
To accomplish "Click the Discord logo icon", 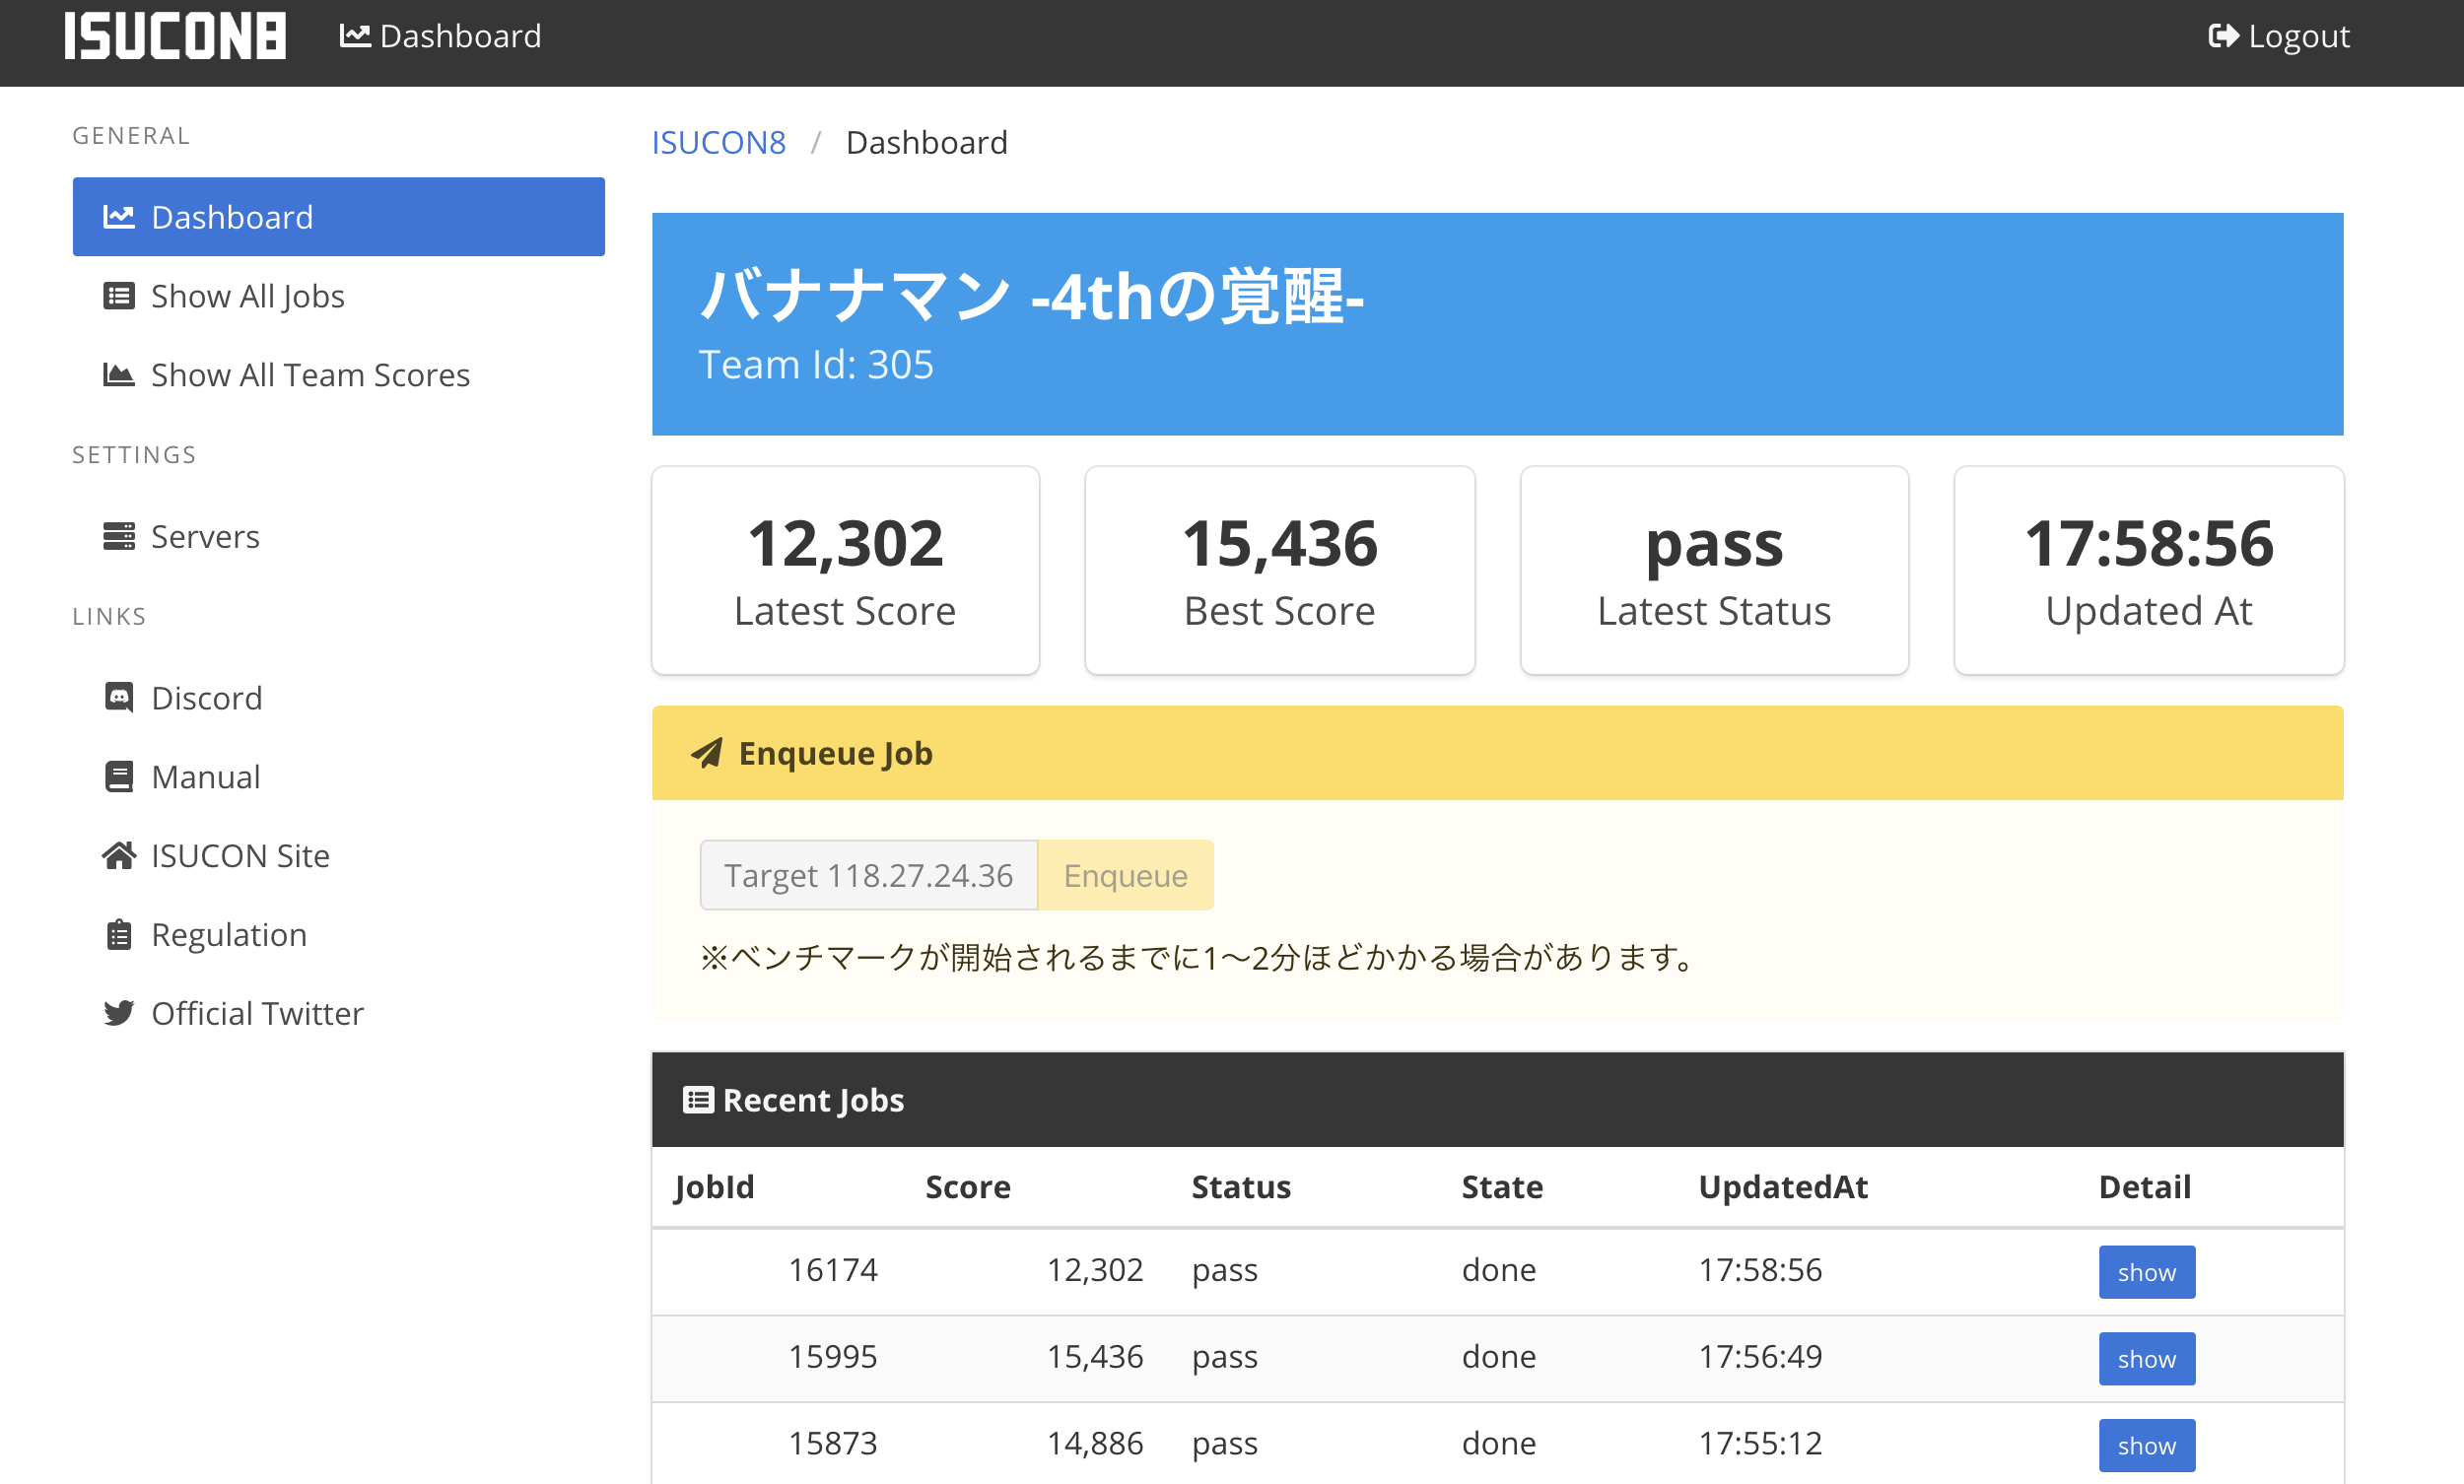I will click(119, 698).
